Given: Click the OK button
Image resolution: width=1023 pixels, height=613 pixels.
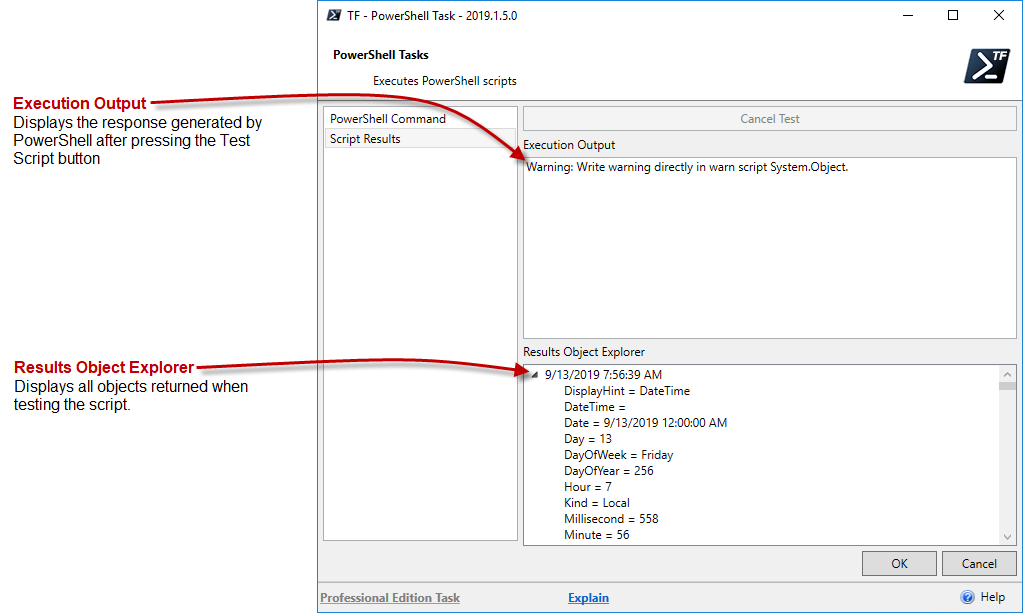Looking at the screenshot, I should [899, 563].
